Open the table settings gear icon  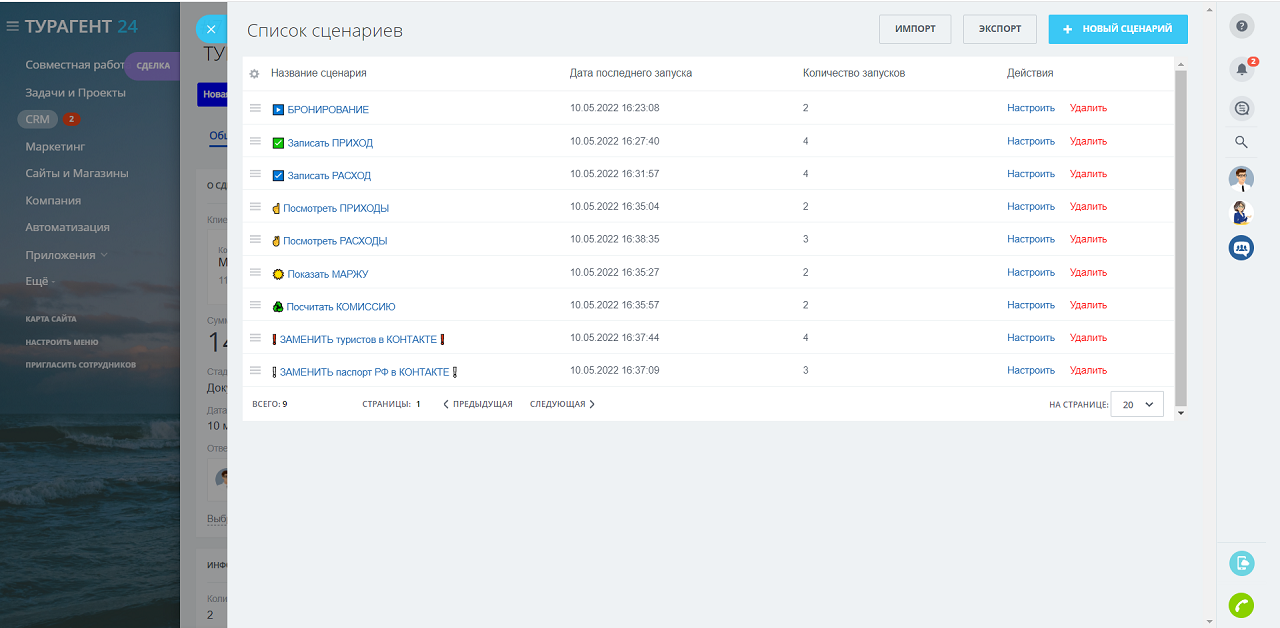pyautogui.click(x=254, y=74)
